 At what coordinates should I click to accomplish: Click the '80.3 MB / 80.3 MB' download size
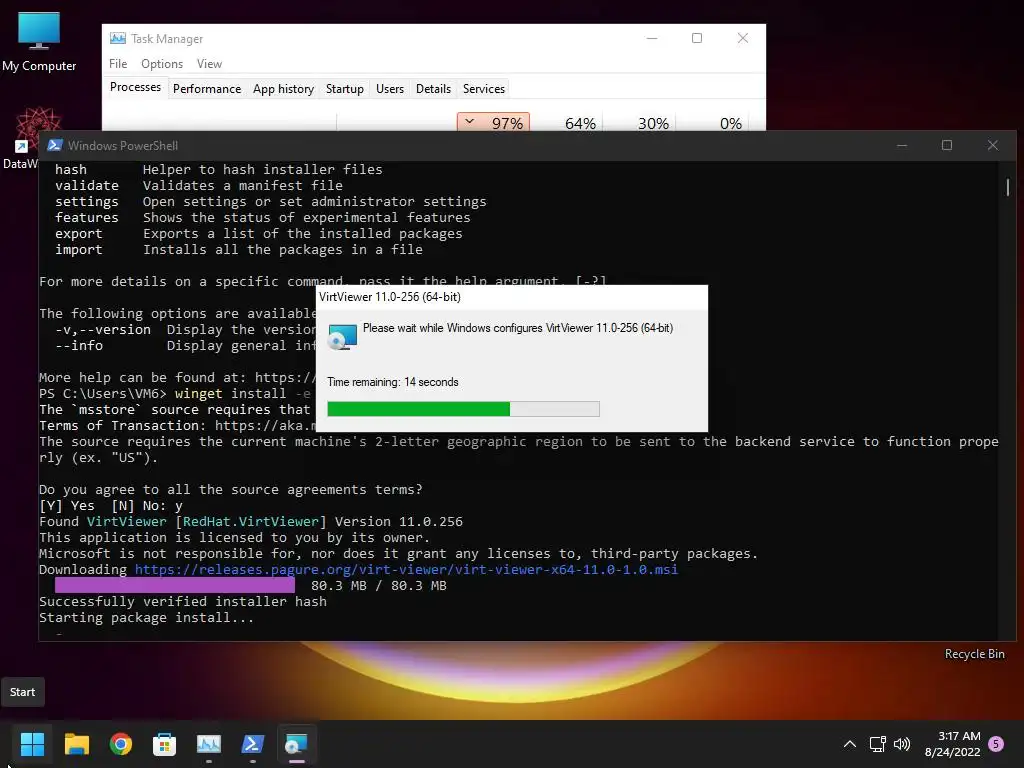[x=379, y=586]
